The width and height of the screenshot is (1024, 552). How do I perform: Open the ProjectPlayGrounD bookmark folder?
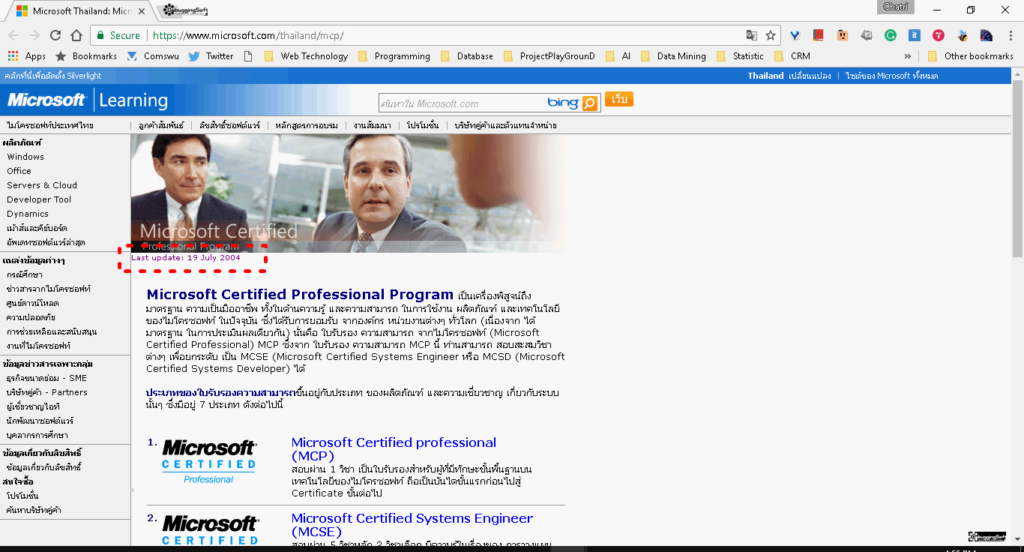549,56
